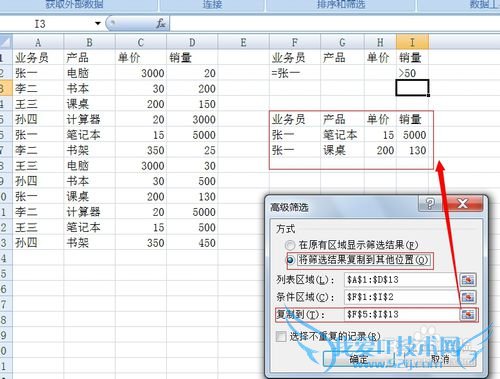This screenshot has width=500, height=379.
Task: Click the formula bar input area
Action: pyautogui.click(x=335, y=24)
